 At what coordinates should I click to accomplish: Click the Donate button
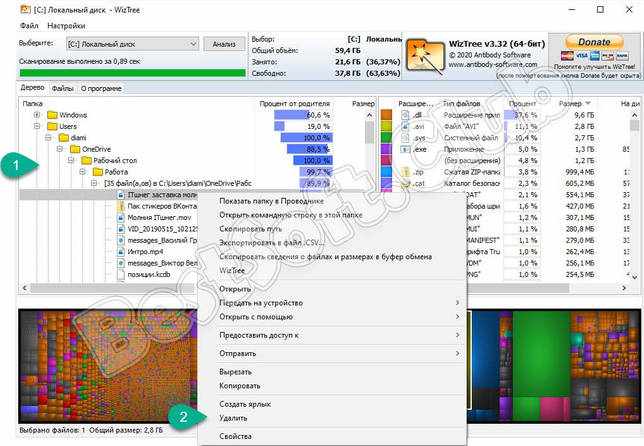(x=594, y=42)
